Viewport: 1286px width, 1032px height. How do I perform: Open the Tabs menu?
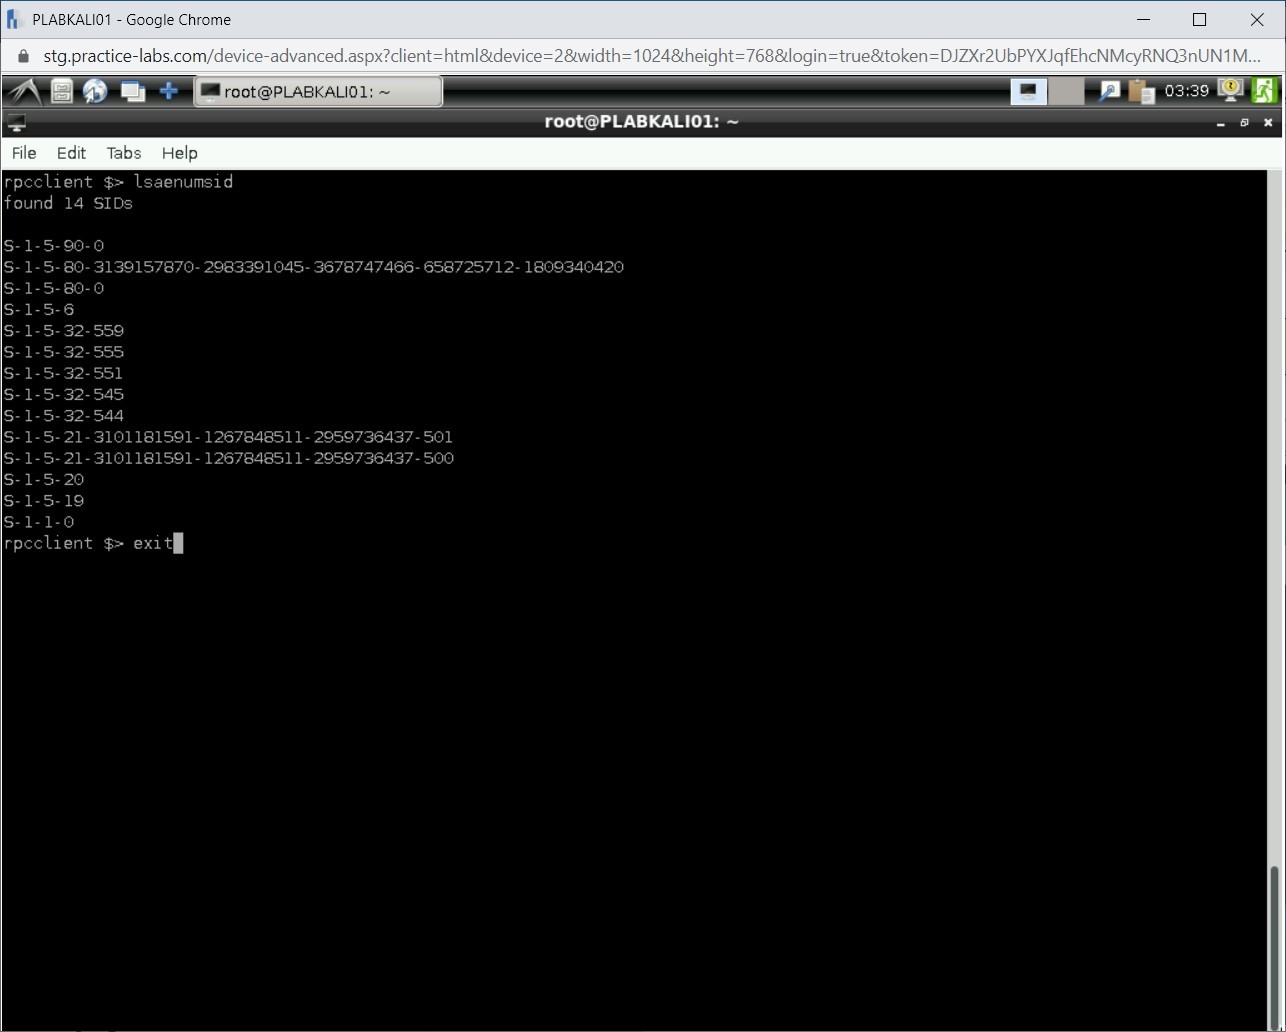coord(124,153)
